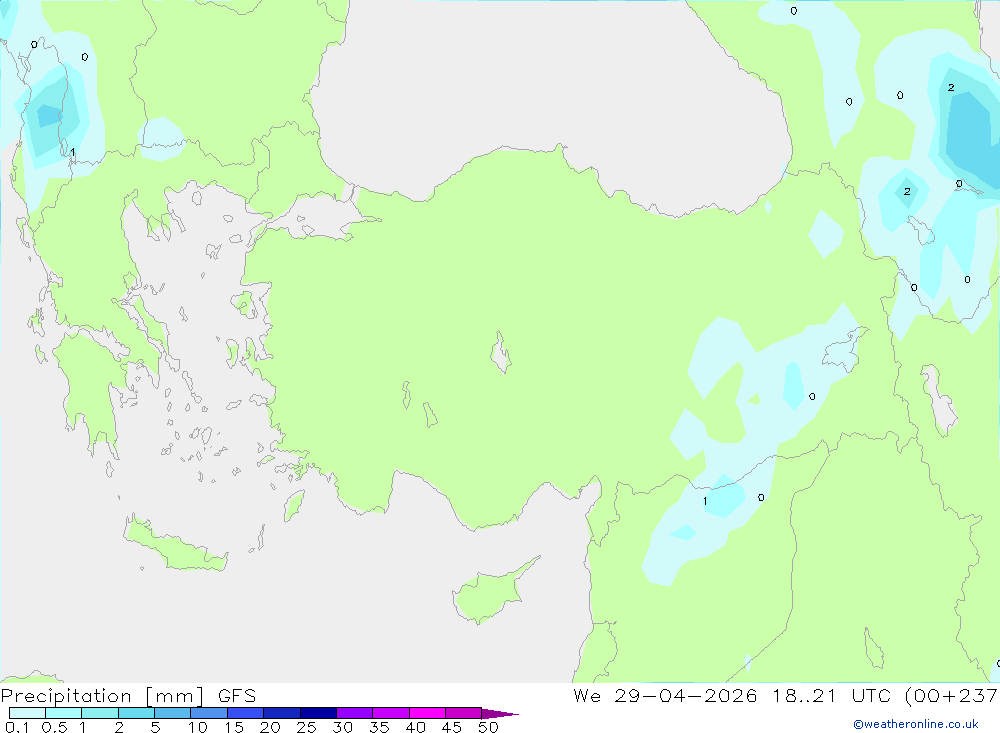Choose the 45–50 mm legend color box

(x=463, y=713)
